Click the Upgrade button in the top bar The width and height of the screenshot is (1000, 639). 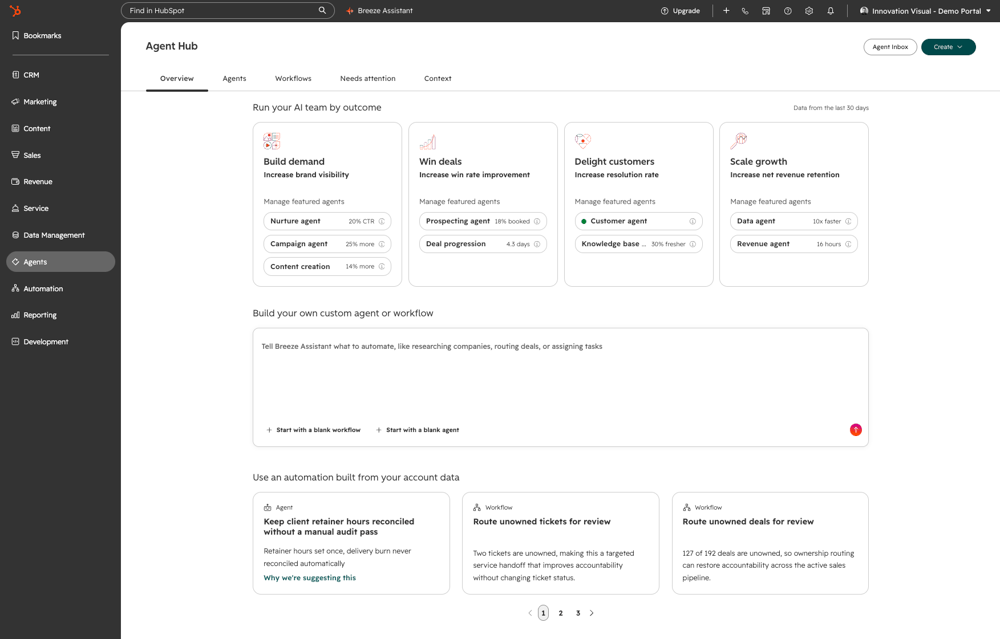tap(680, 11)
